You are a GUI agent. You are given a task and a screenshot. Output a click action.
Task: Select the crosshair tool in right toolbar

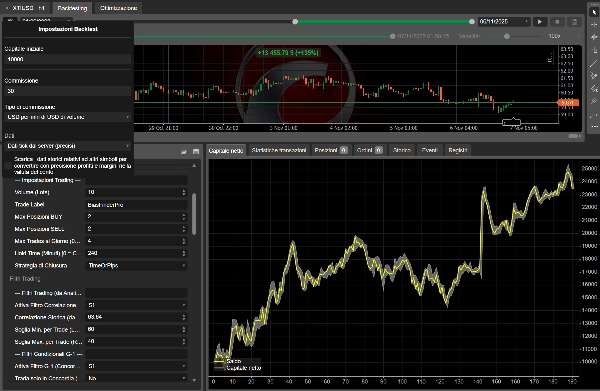pos(594,24)
